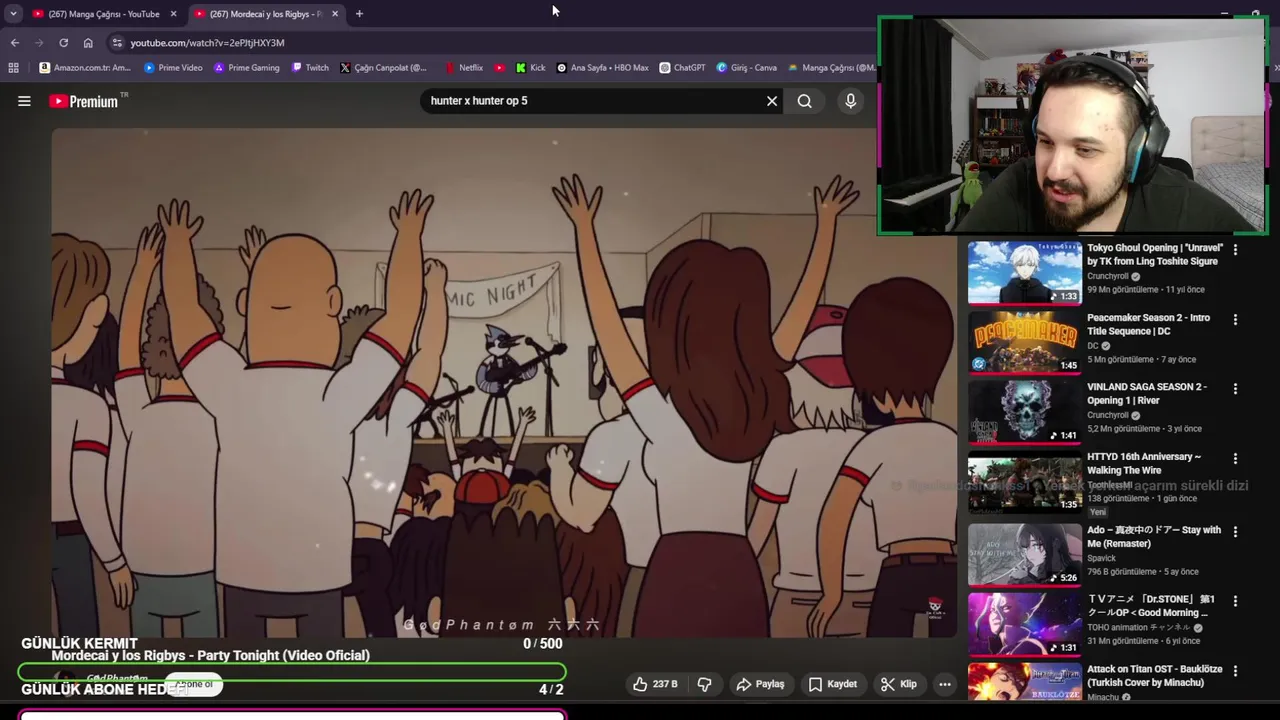1280x720 pixels.
Task: Open Ana Sayfa HBO Max bookmark
Action: (603, 68)
